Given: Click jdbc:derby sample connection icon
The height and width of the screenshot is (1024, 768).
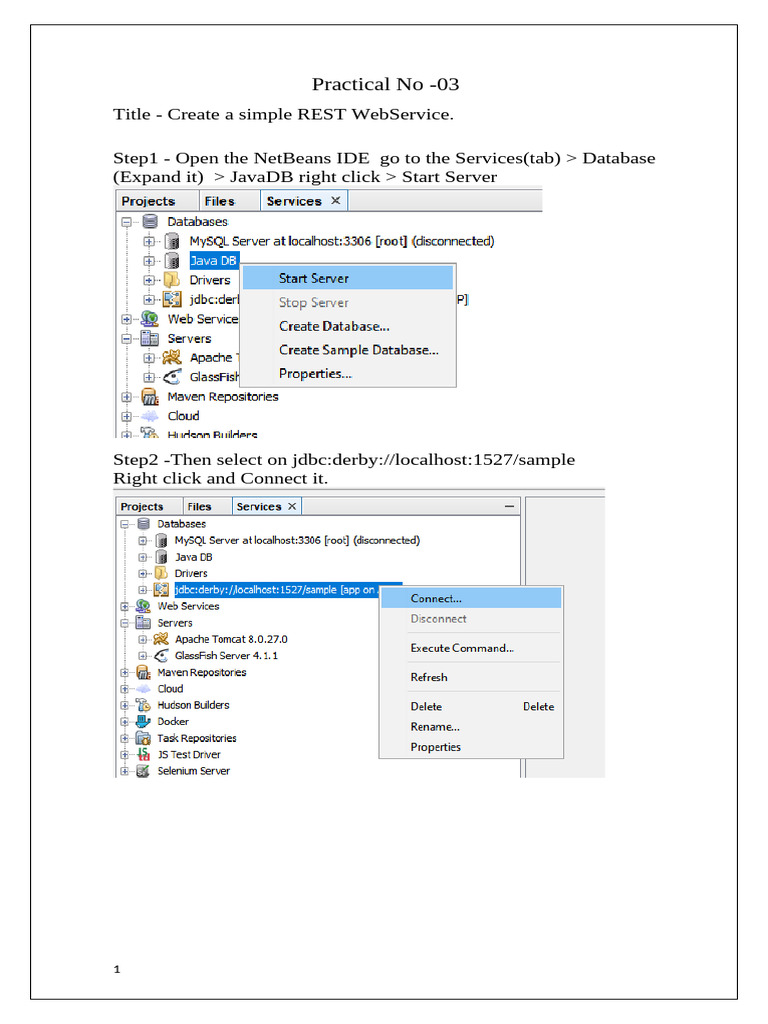Looking at the screenshot, I should [161, 590].
